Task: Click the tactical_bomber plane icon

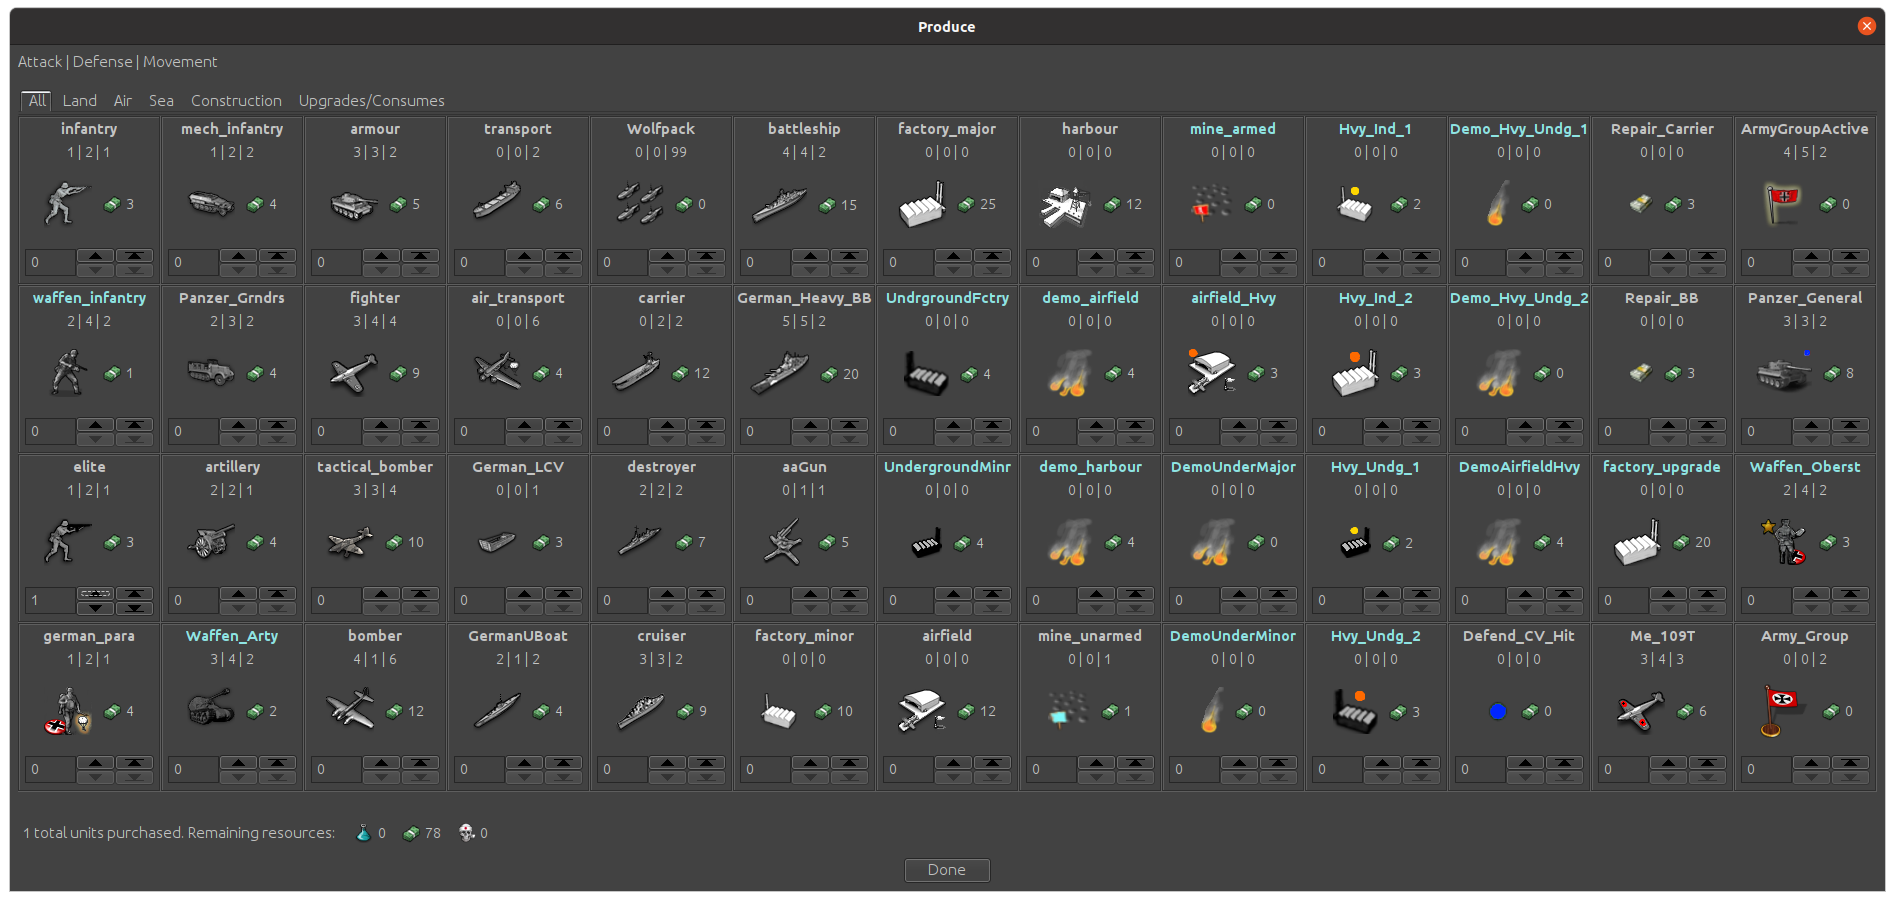Action: (x=350, y=543)
